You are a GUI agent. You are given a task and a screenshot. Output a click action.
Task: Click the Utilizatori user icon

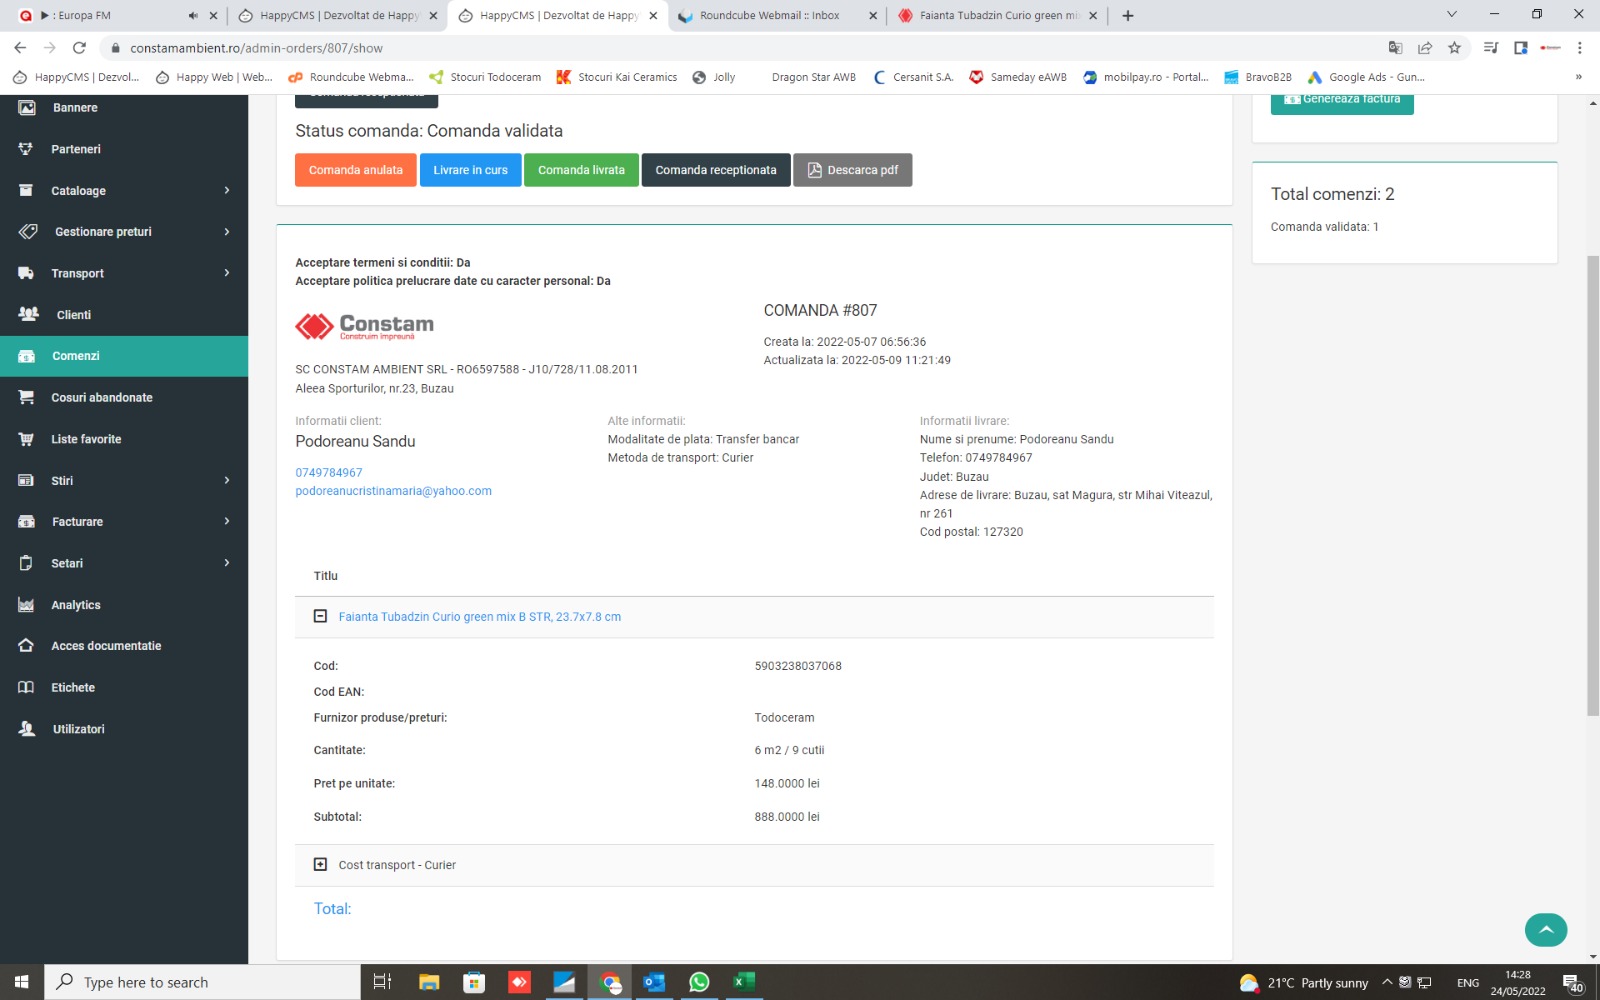pyautogui.click(x=27, y=729)
